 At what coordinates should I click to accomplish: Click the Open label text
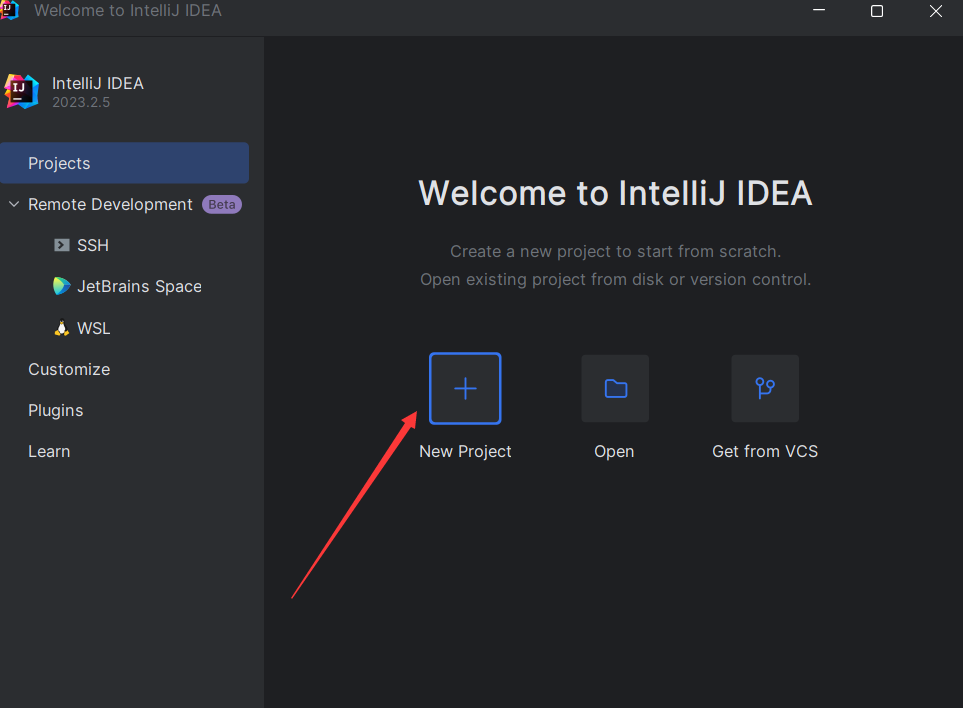click(614, 452)
